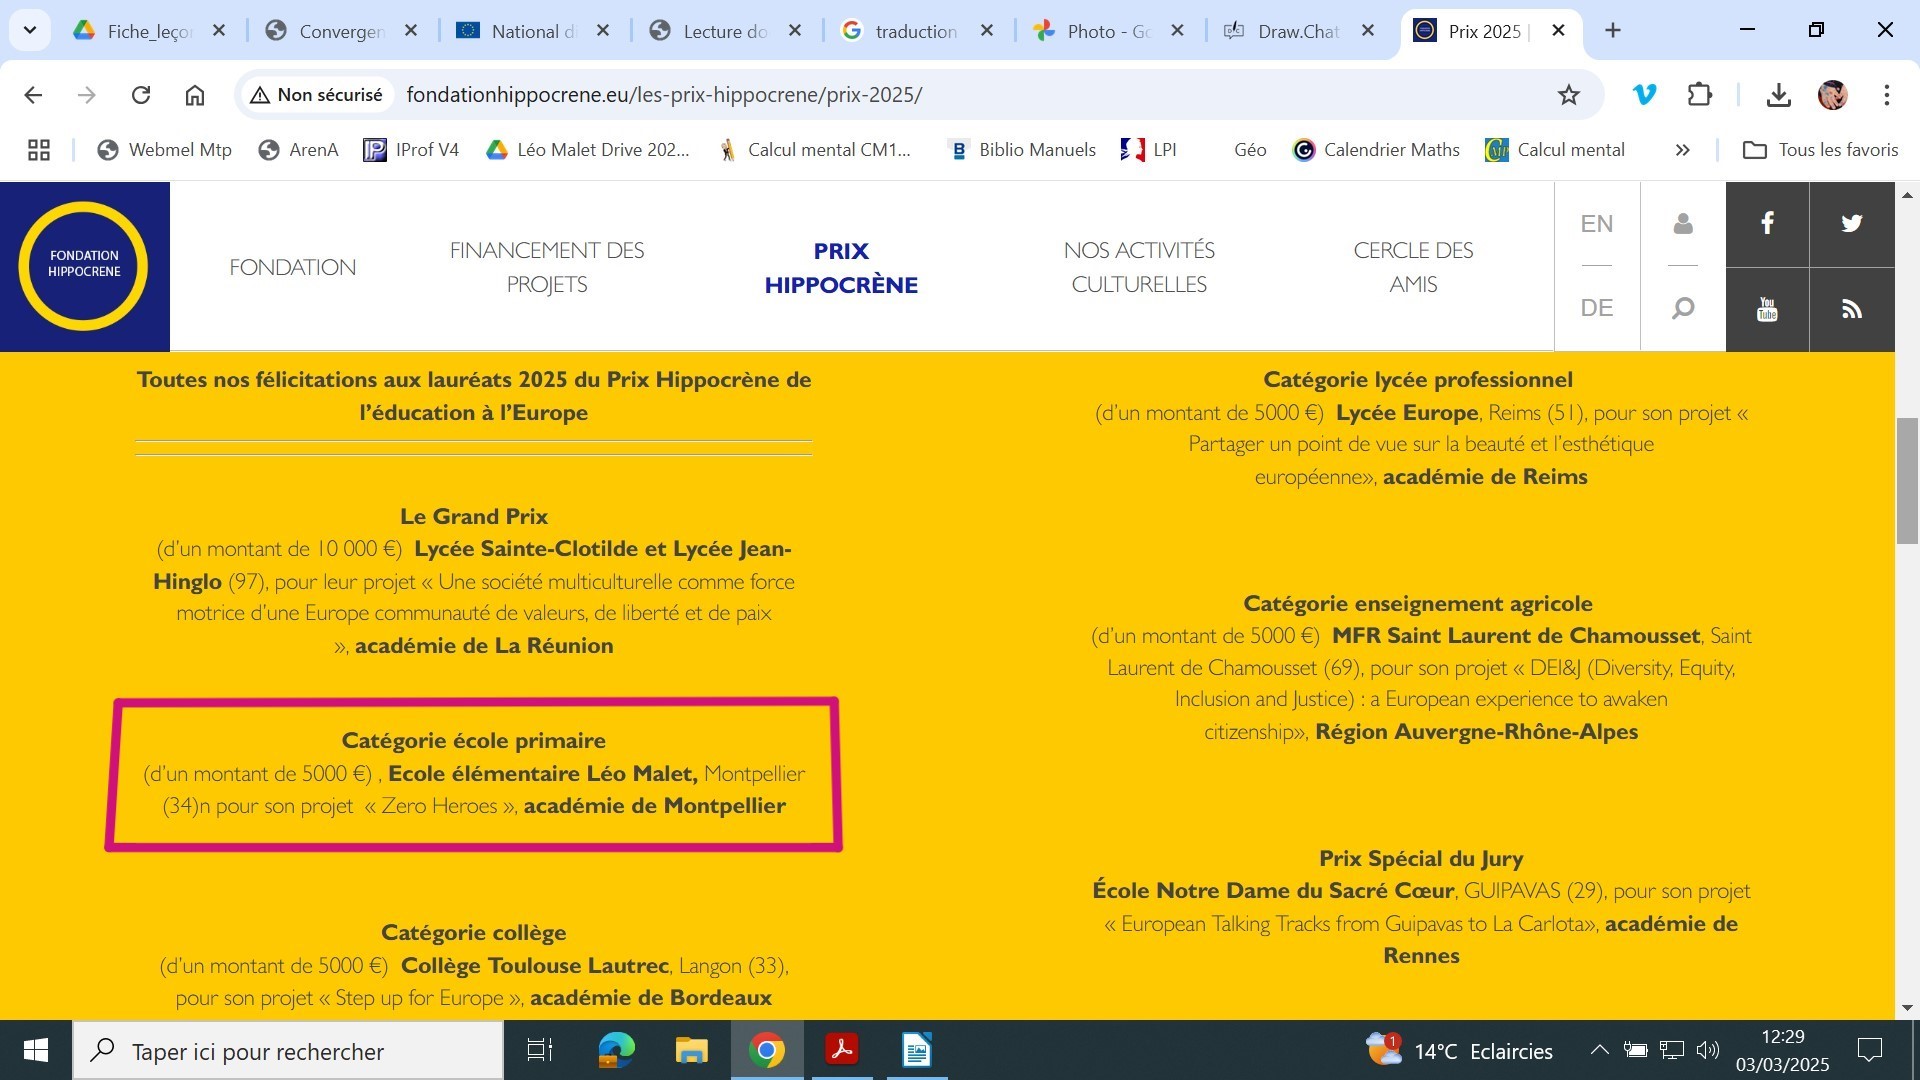Image resolution: width=1920 pixels, height=1080 pixels.
Task: Open Chrome downloads icon
Action: 1778,95
